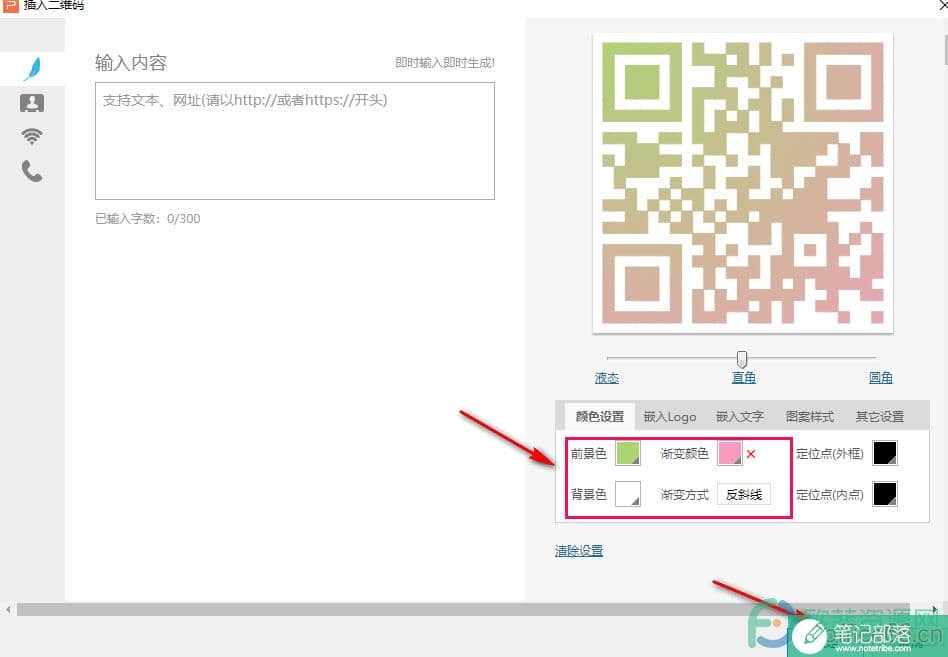Switch to the 颜色设置 tab
948x657 pixels.
coord(600,416)
